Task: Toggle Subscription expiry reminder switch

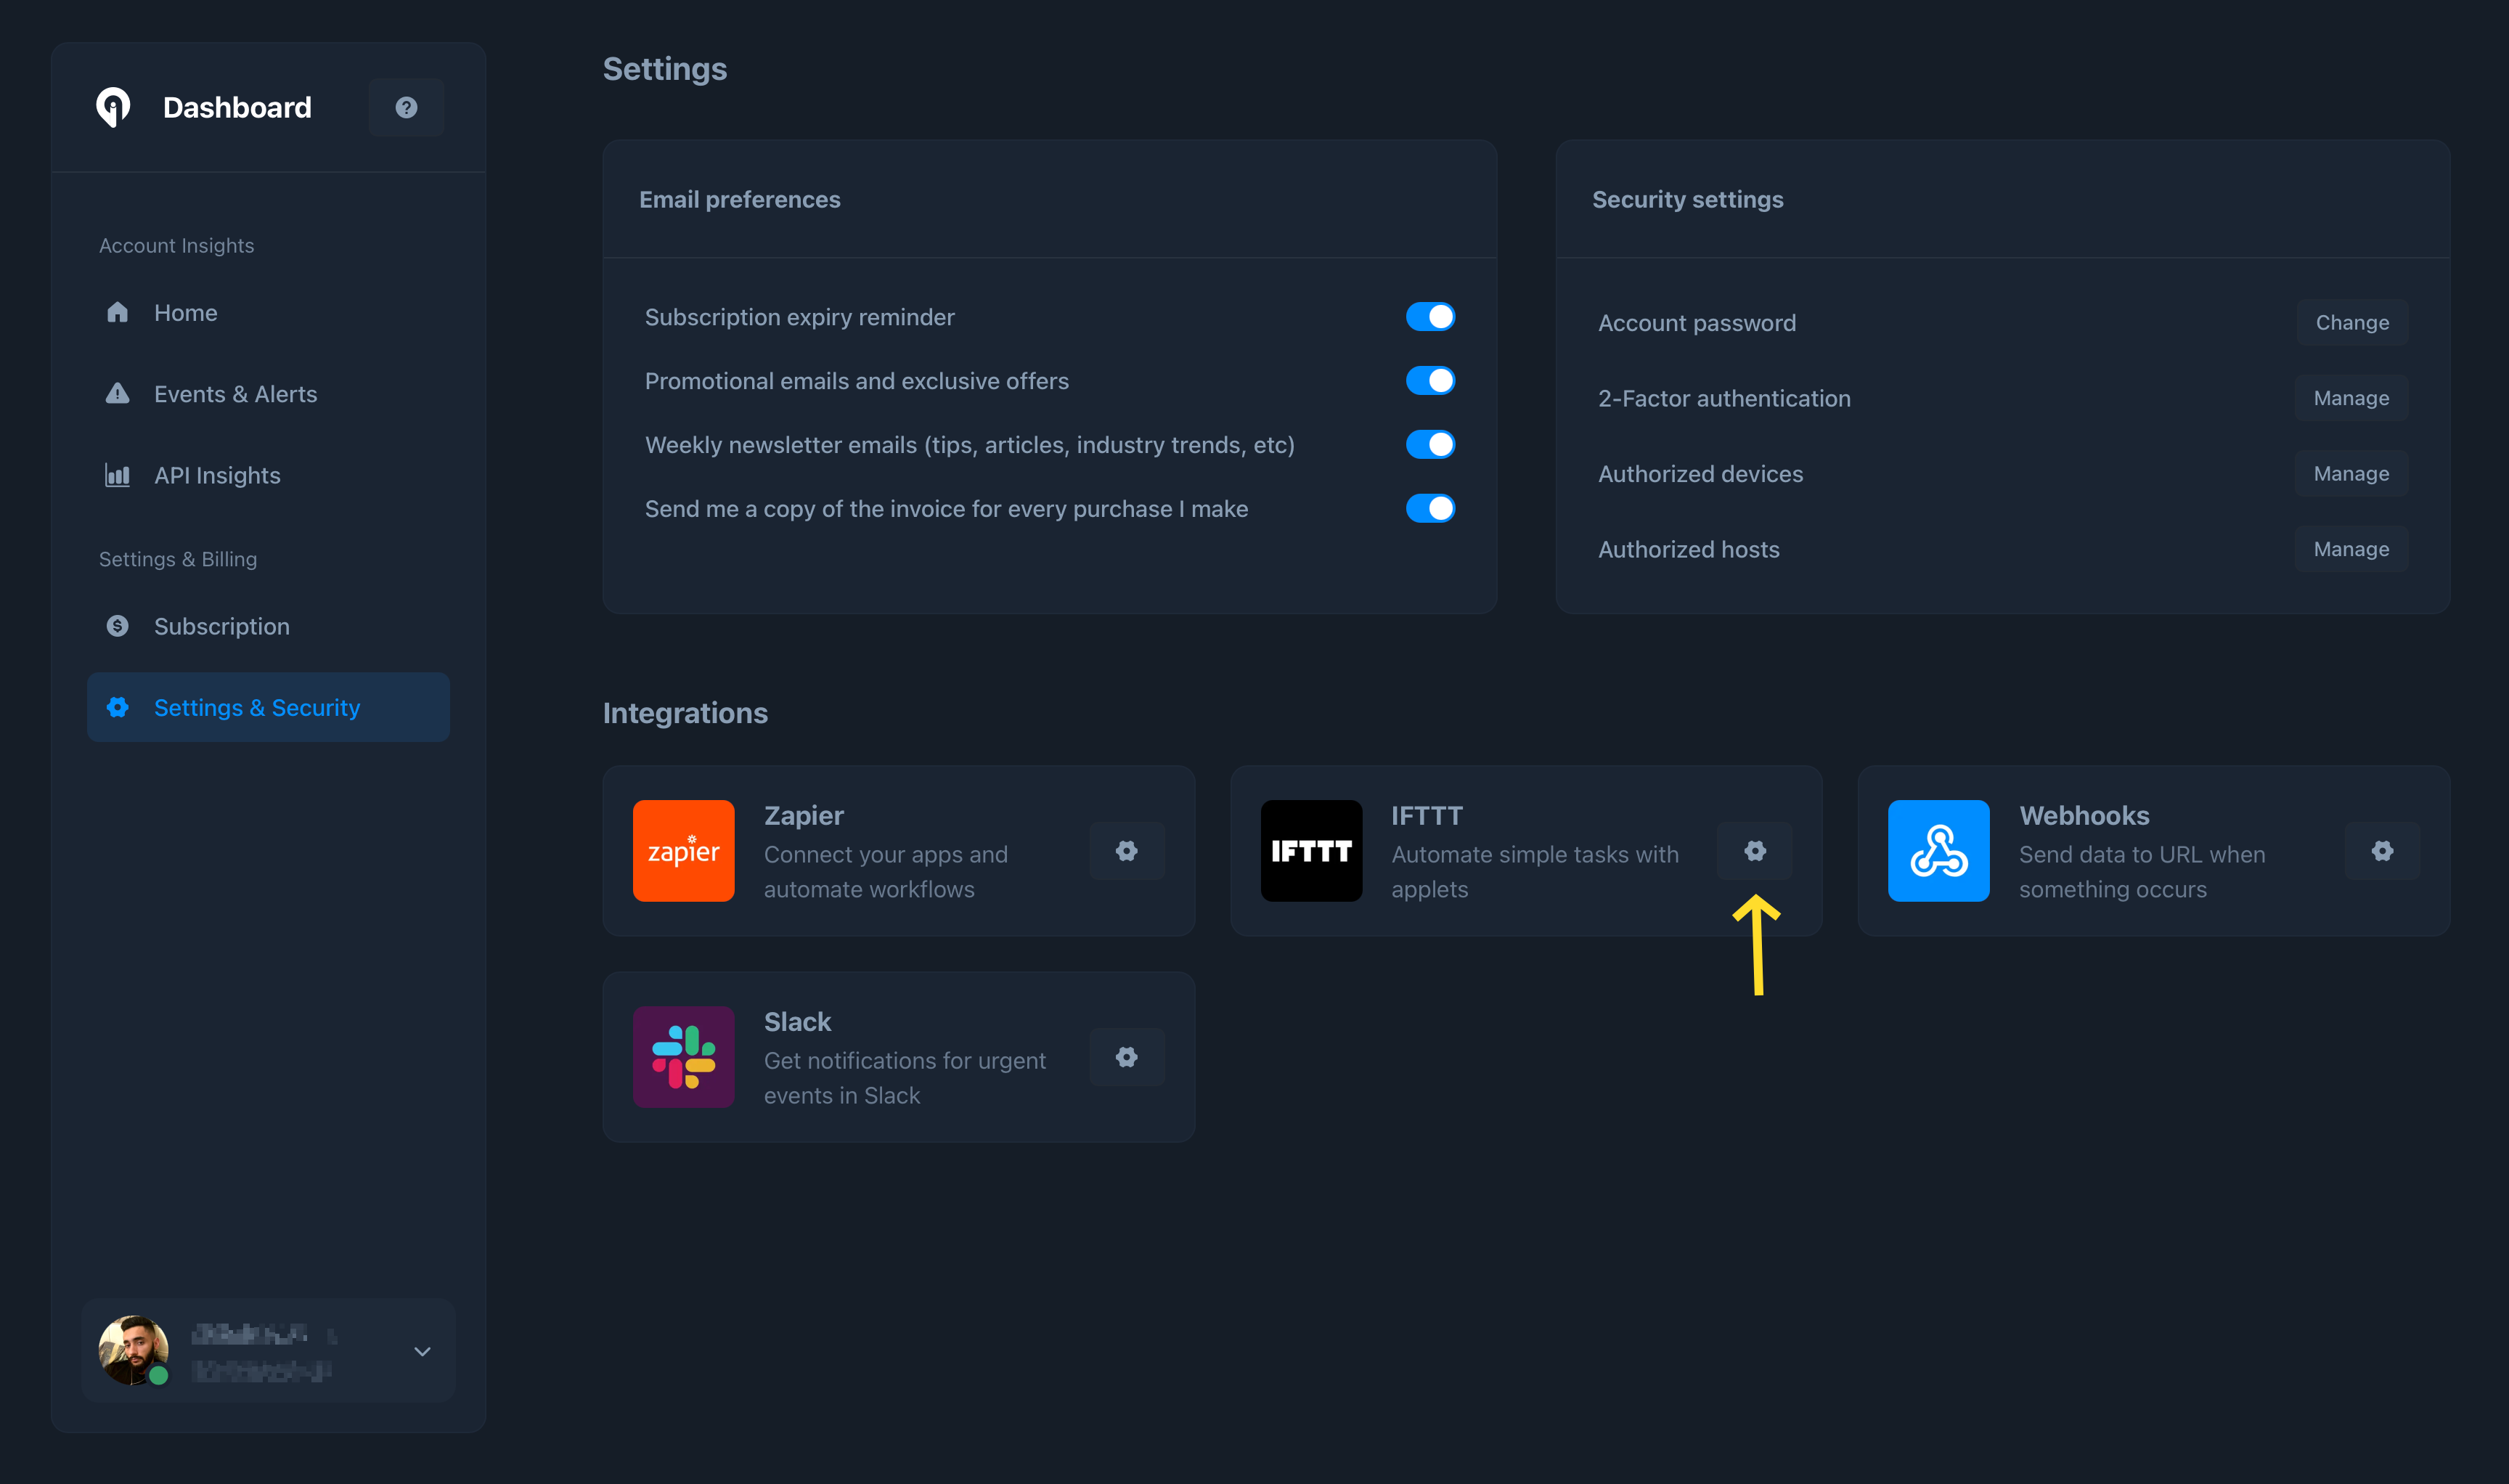Action: pos(1430,317)
